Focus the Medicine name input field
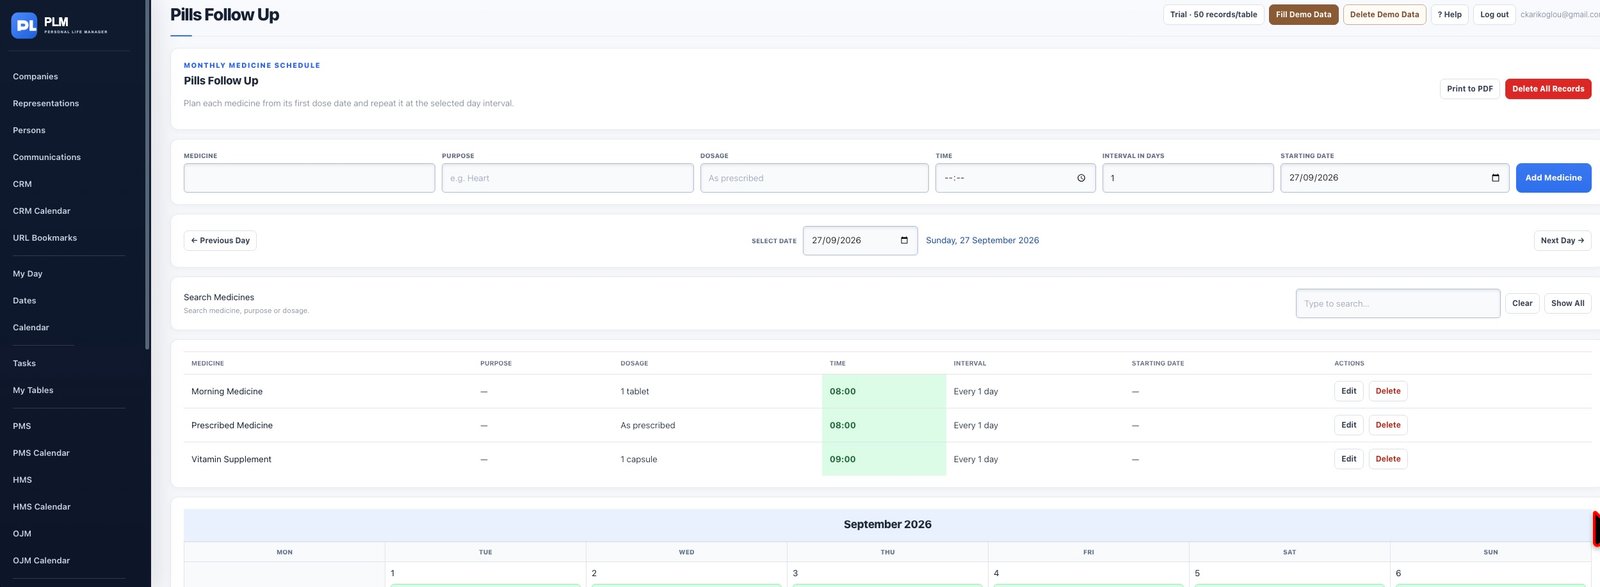The height and width of the screenshot is (587, 1600). (x=309, y=178)
